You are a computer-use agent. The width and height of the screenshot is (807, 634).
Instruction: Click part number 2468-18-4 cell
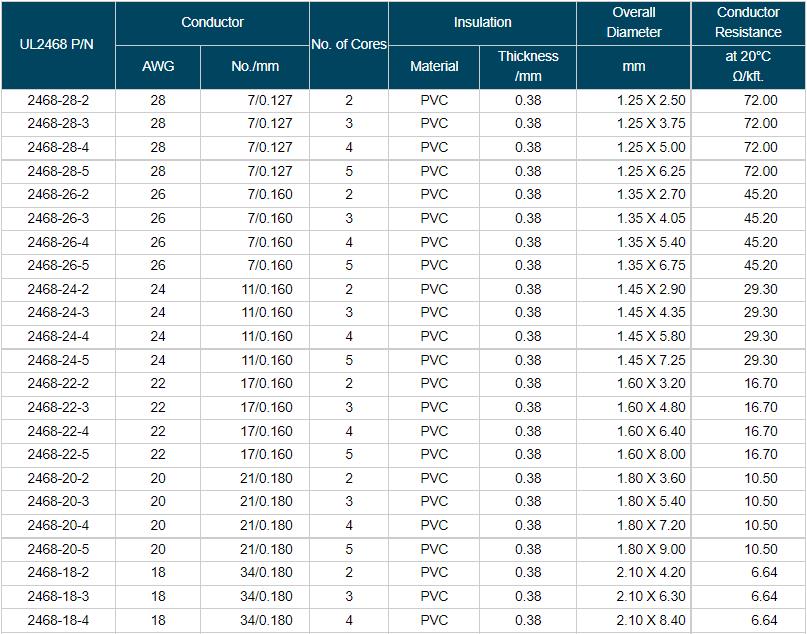click(58, 620)
